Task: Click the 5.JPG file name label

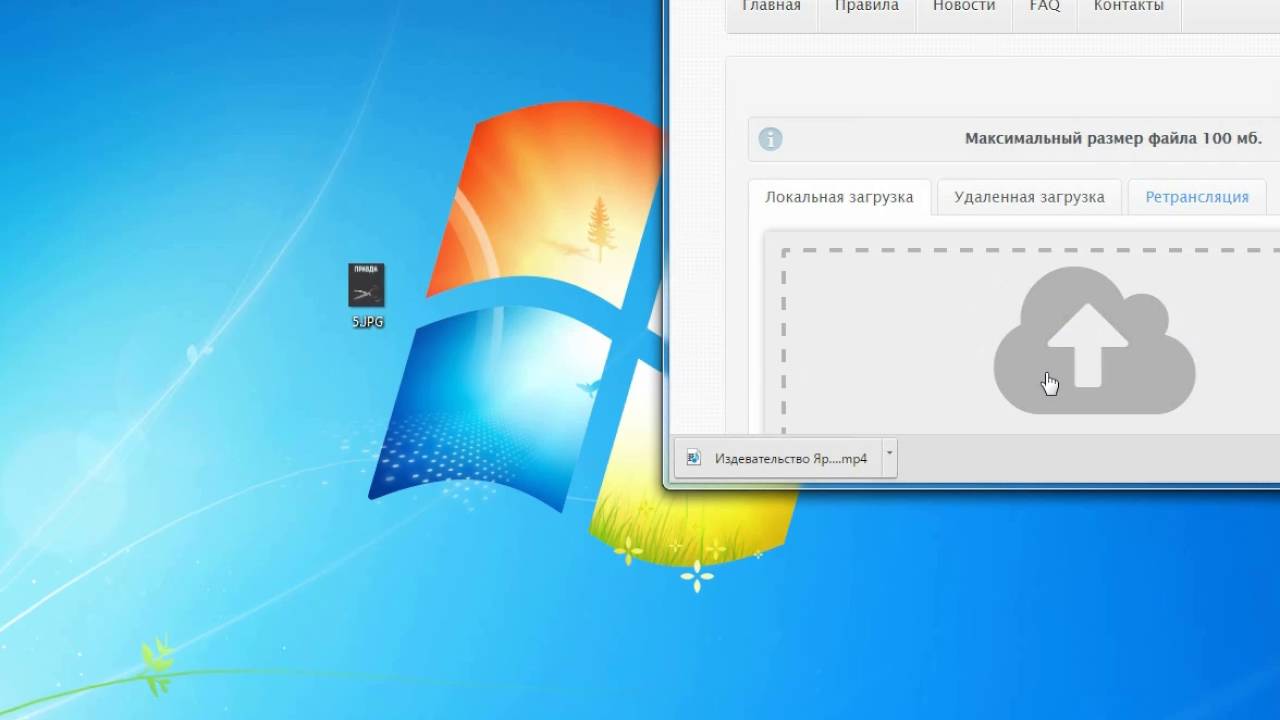Action: 367,322
